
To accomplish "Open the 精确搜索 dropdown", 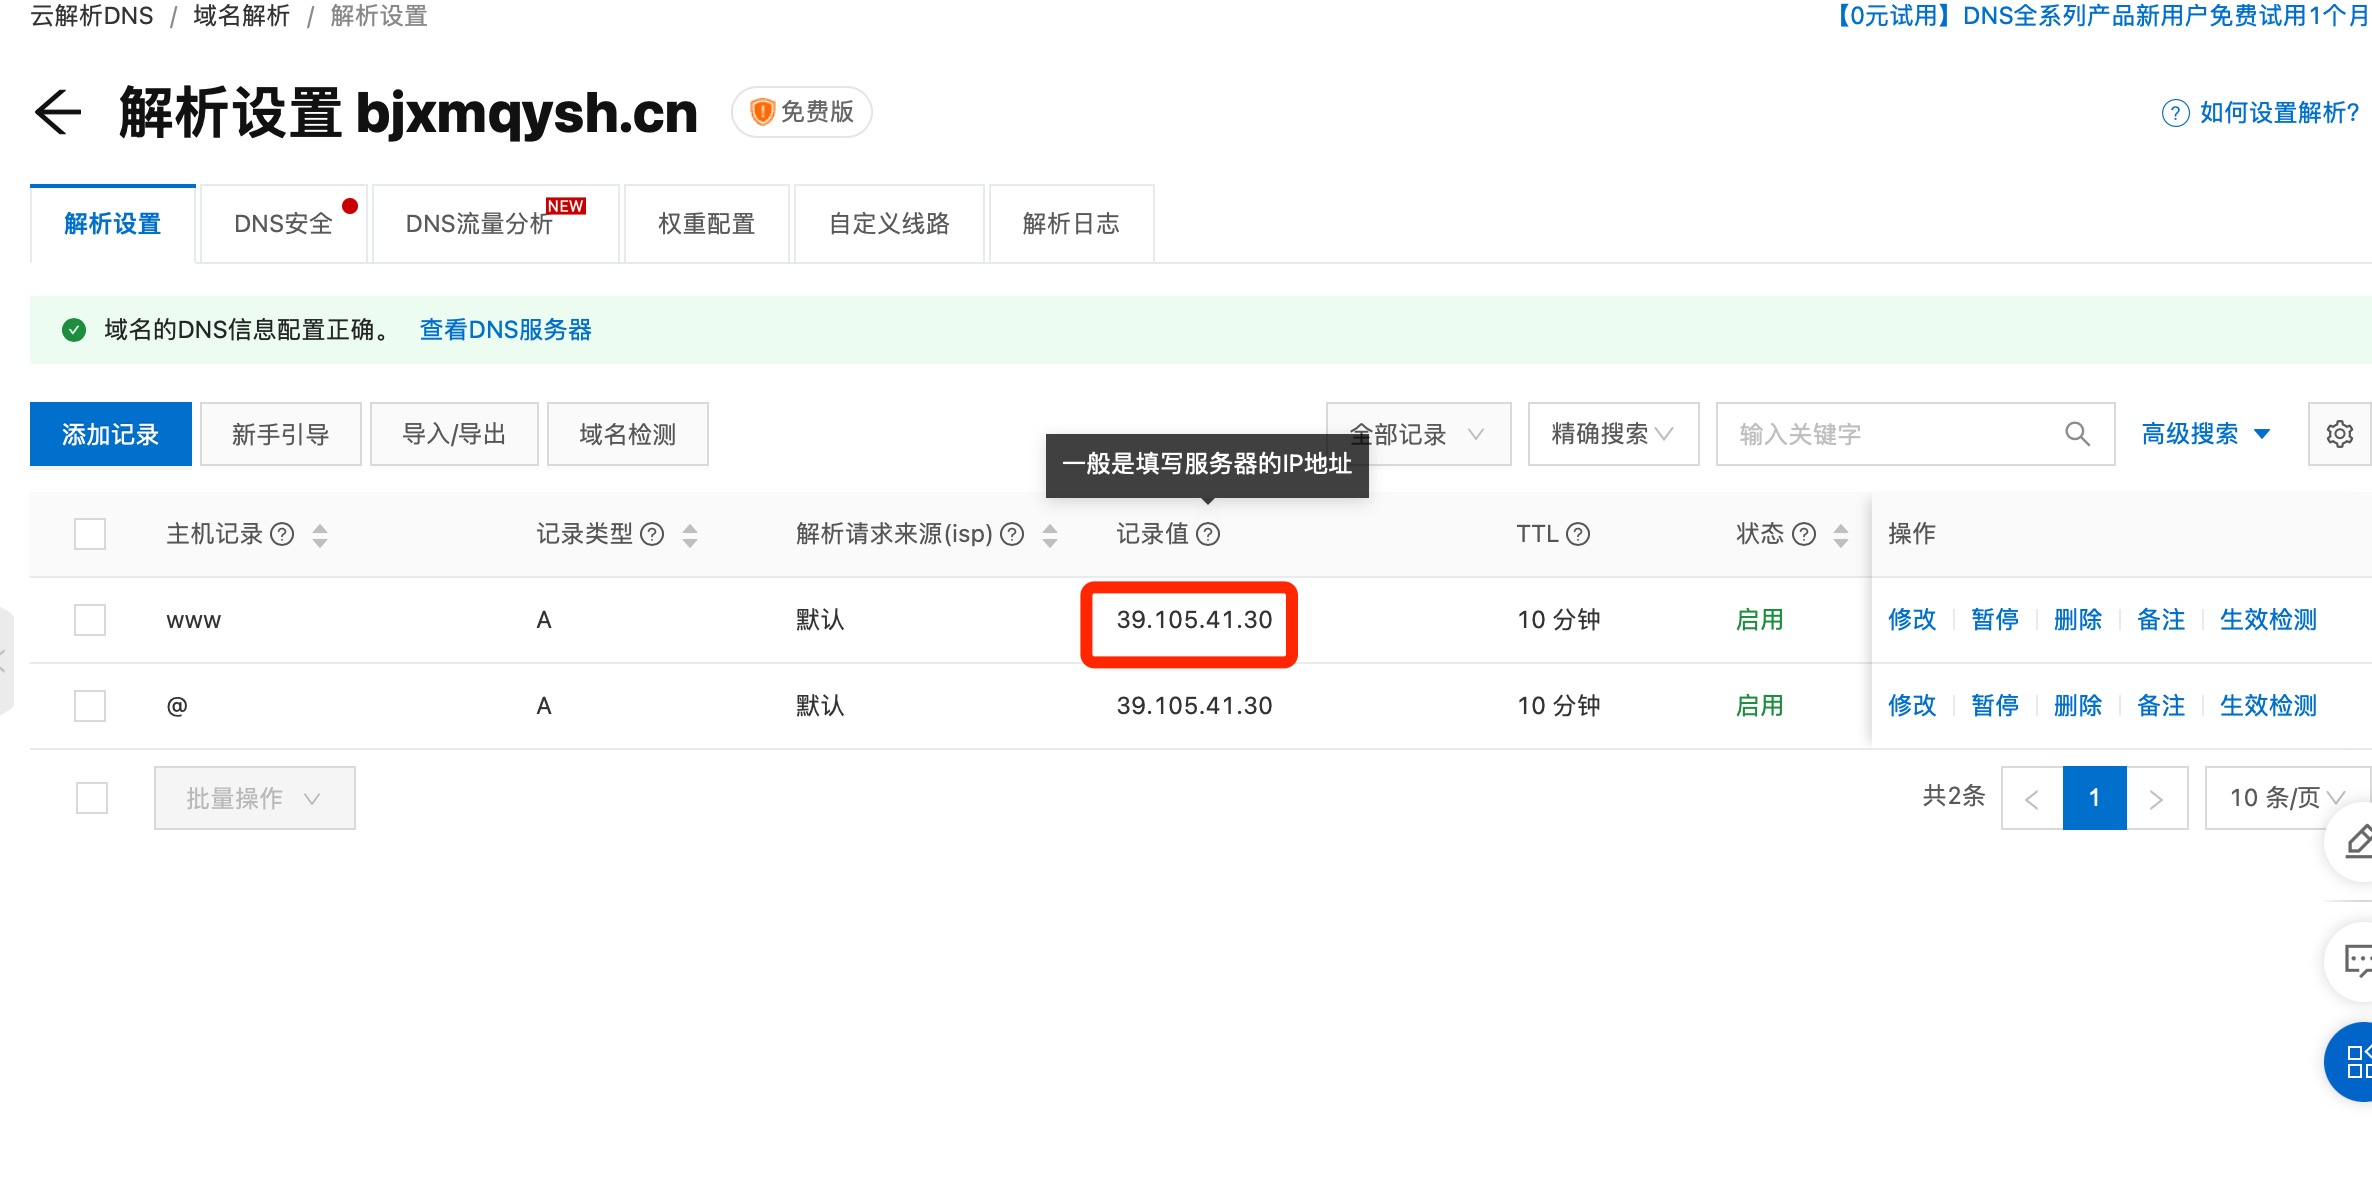I will pos(1612,434).
